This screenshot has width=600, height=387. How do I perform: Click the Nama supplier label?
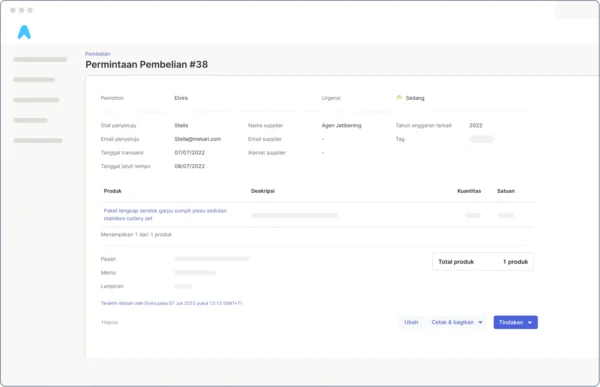coord(266,125)
